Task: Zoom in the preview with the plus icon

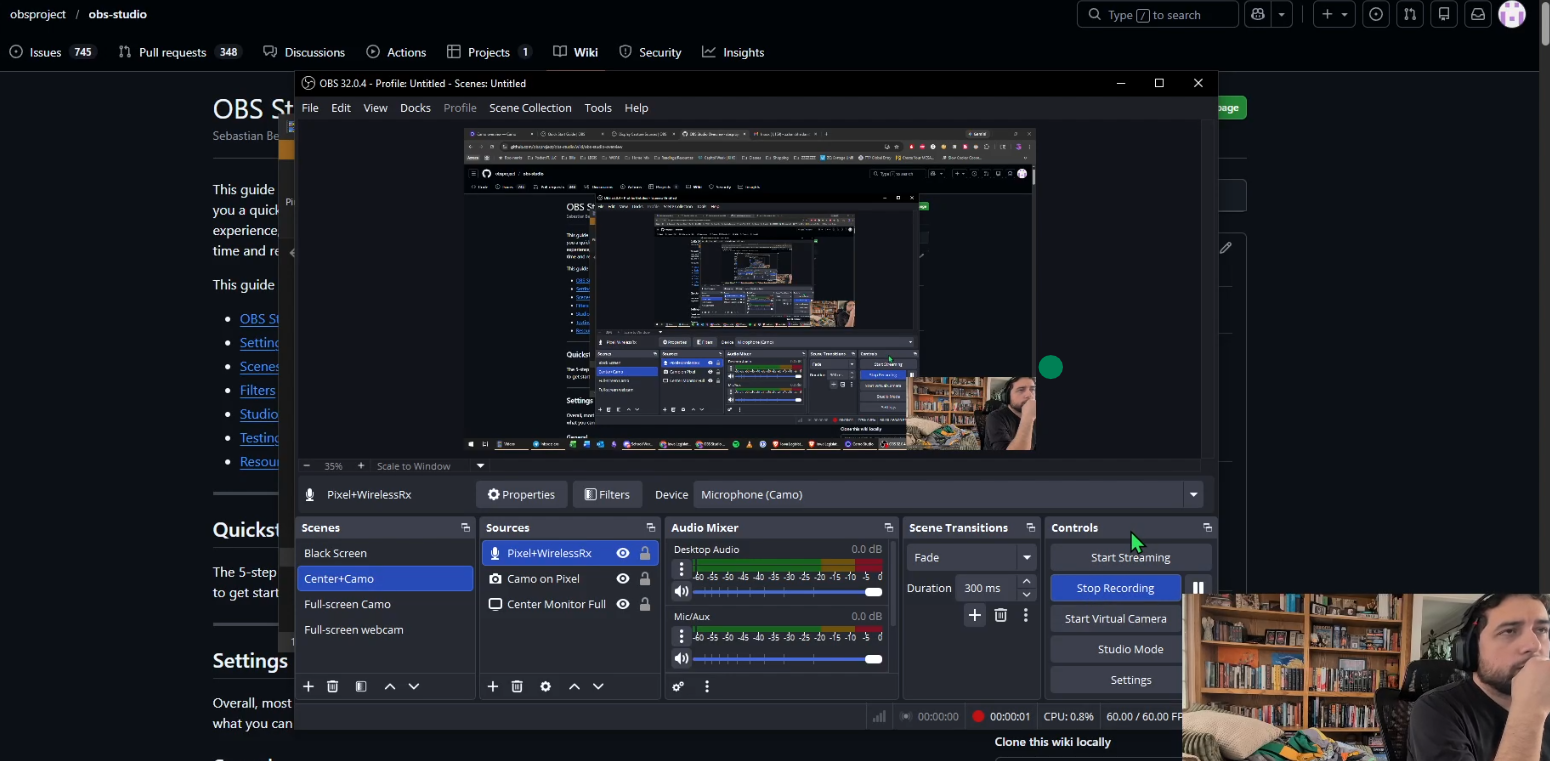Action: 361,466
